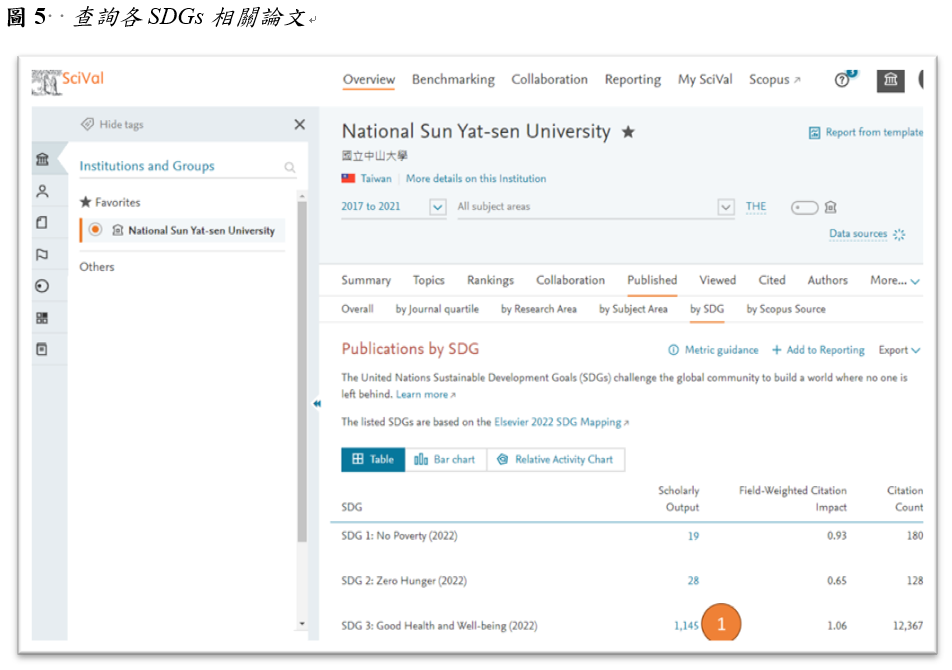Switch to the Authors tab
Image resolution: width=952 pixels, height=670 pixels.
pos(827,280)
